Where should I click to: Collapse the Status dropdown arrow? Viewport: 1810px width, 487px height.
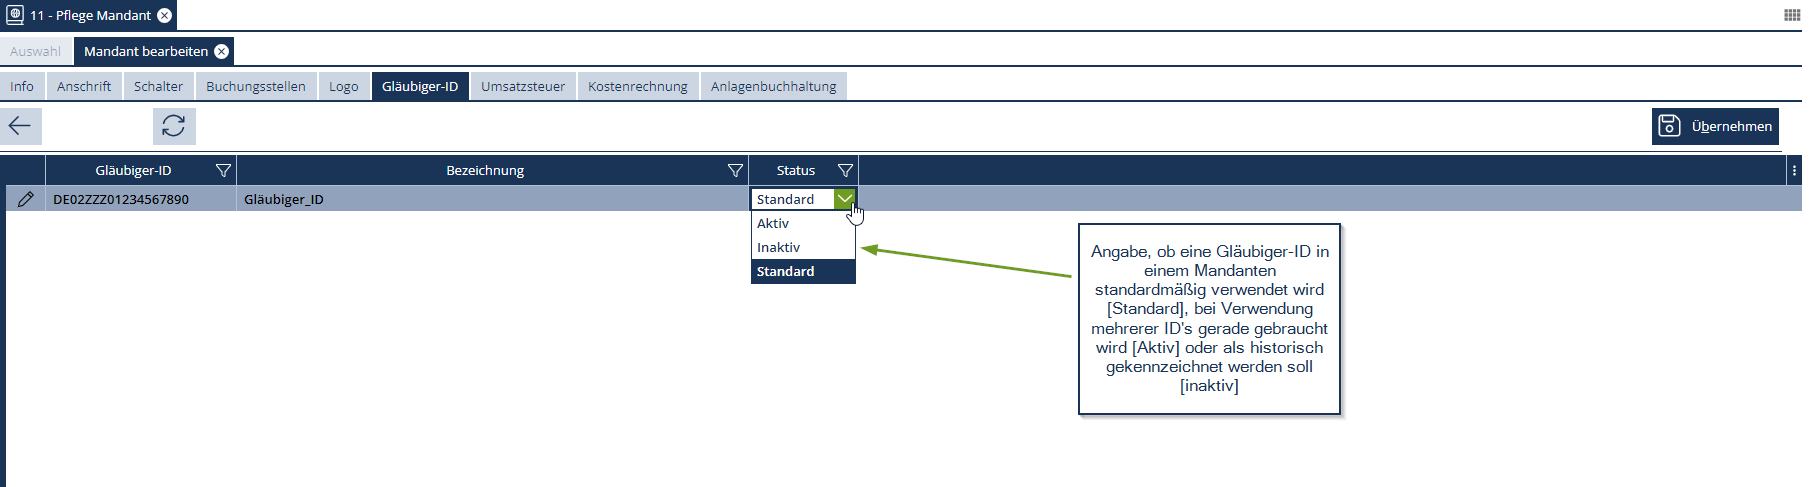point(845,199)
